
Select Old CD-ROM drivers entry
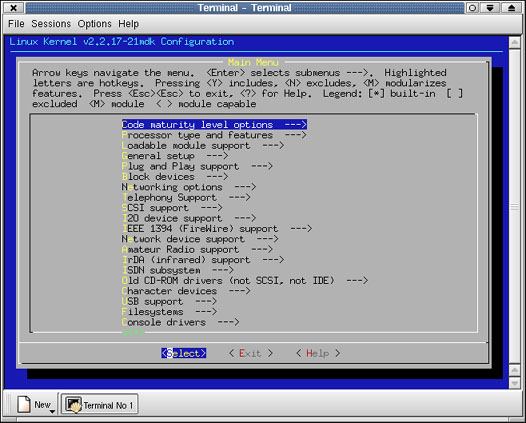tap(245, 281)
